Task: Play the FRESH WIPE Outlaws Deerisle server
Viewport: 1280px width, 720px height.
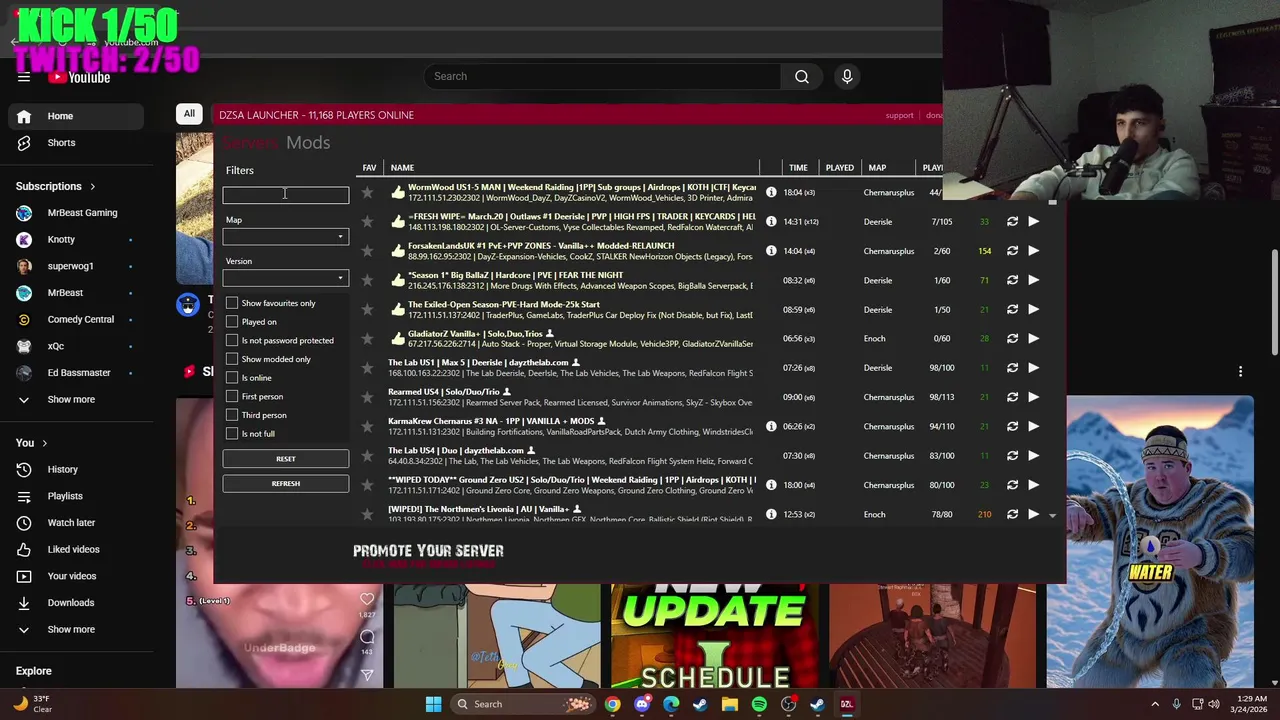Action: coord(1034,221)
